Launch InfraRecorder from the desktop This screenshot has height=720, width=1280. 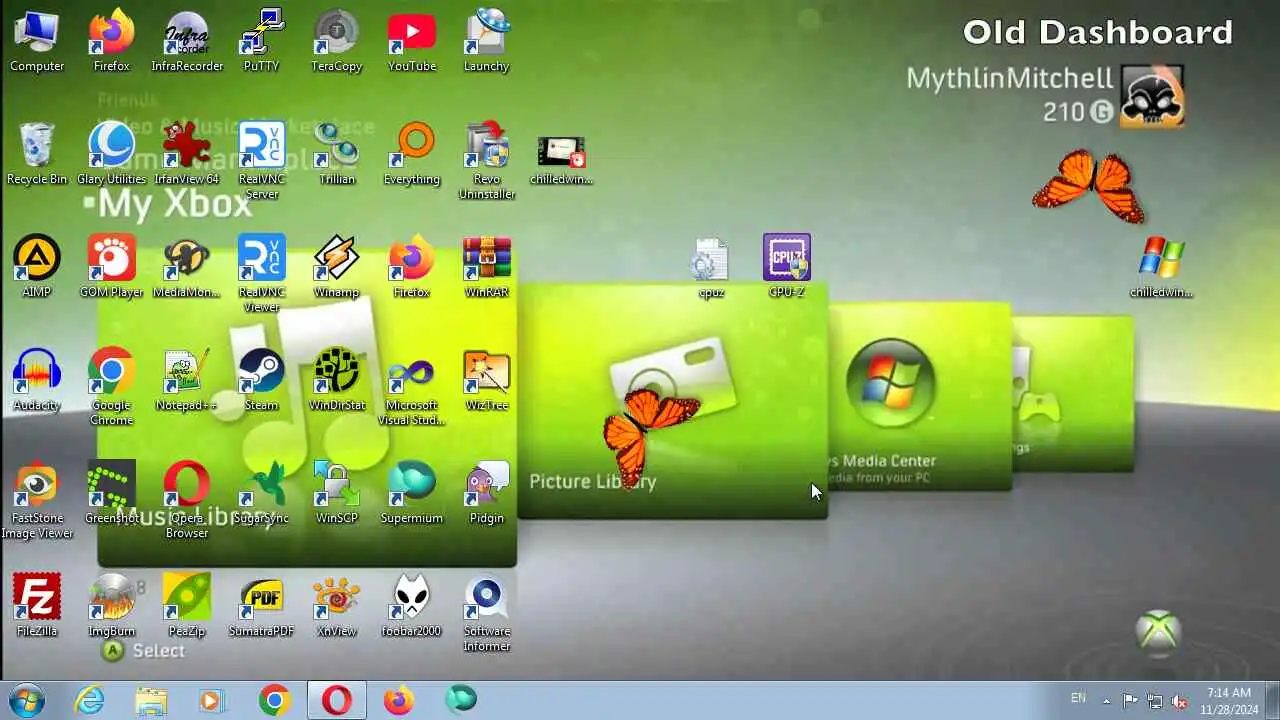187,41
